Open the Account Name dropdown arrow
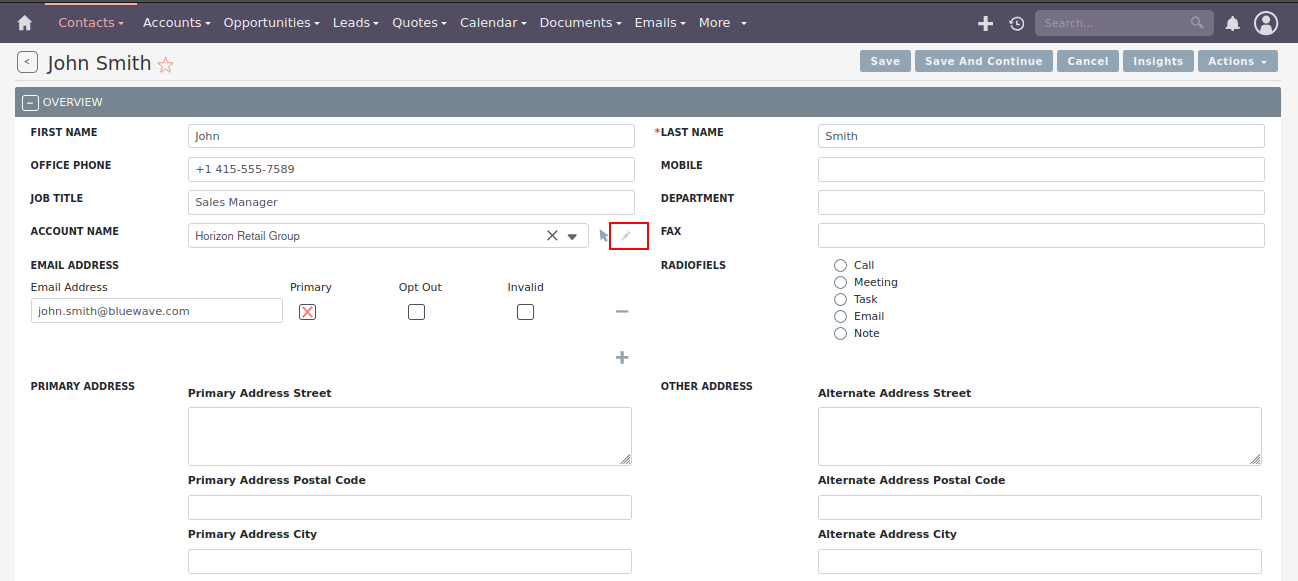The width and height of the screenshot is (1298, 581). tap(573, 237)
